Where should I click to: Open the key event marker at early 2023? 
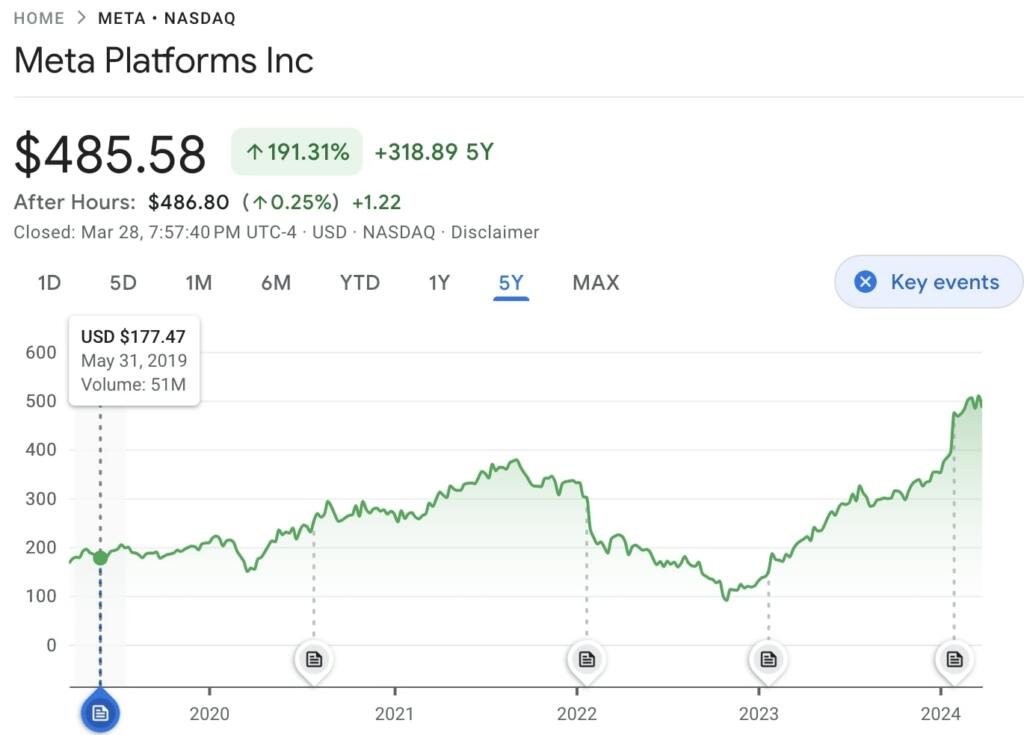(x=768, y=659)
